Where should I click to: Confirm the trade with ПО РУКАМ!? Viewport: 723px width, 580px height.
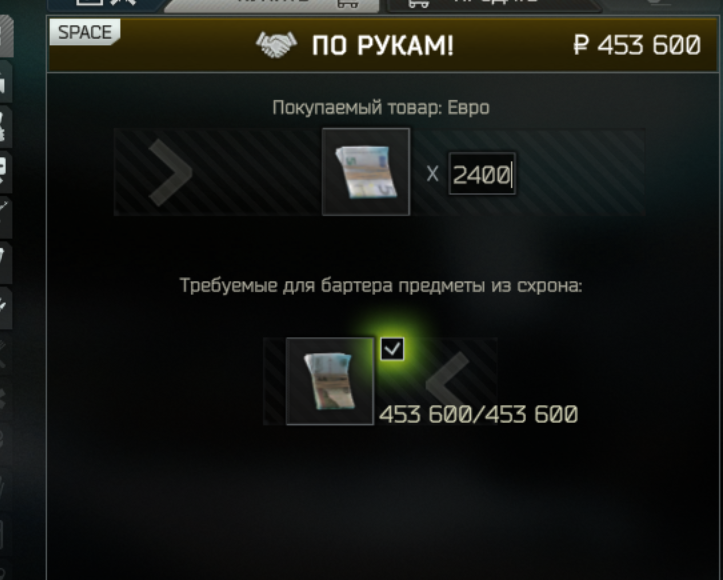click(x=382, y=46)
